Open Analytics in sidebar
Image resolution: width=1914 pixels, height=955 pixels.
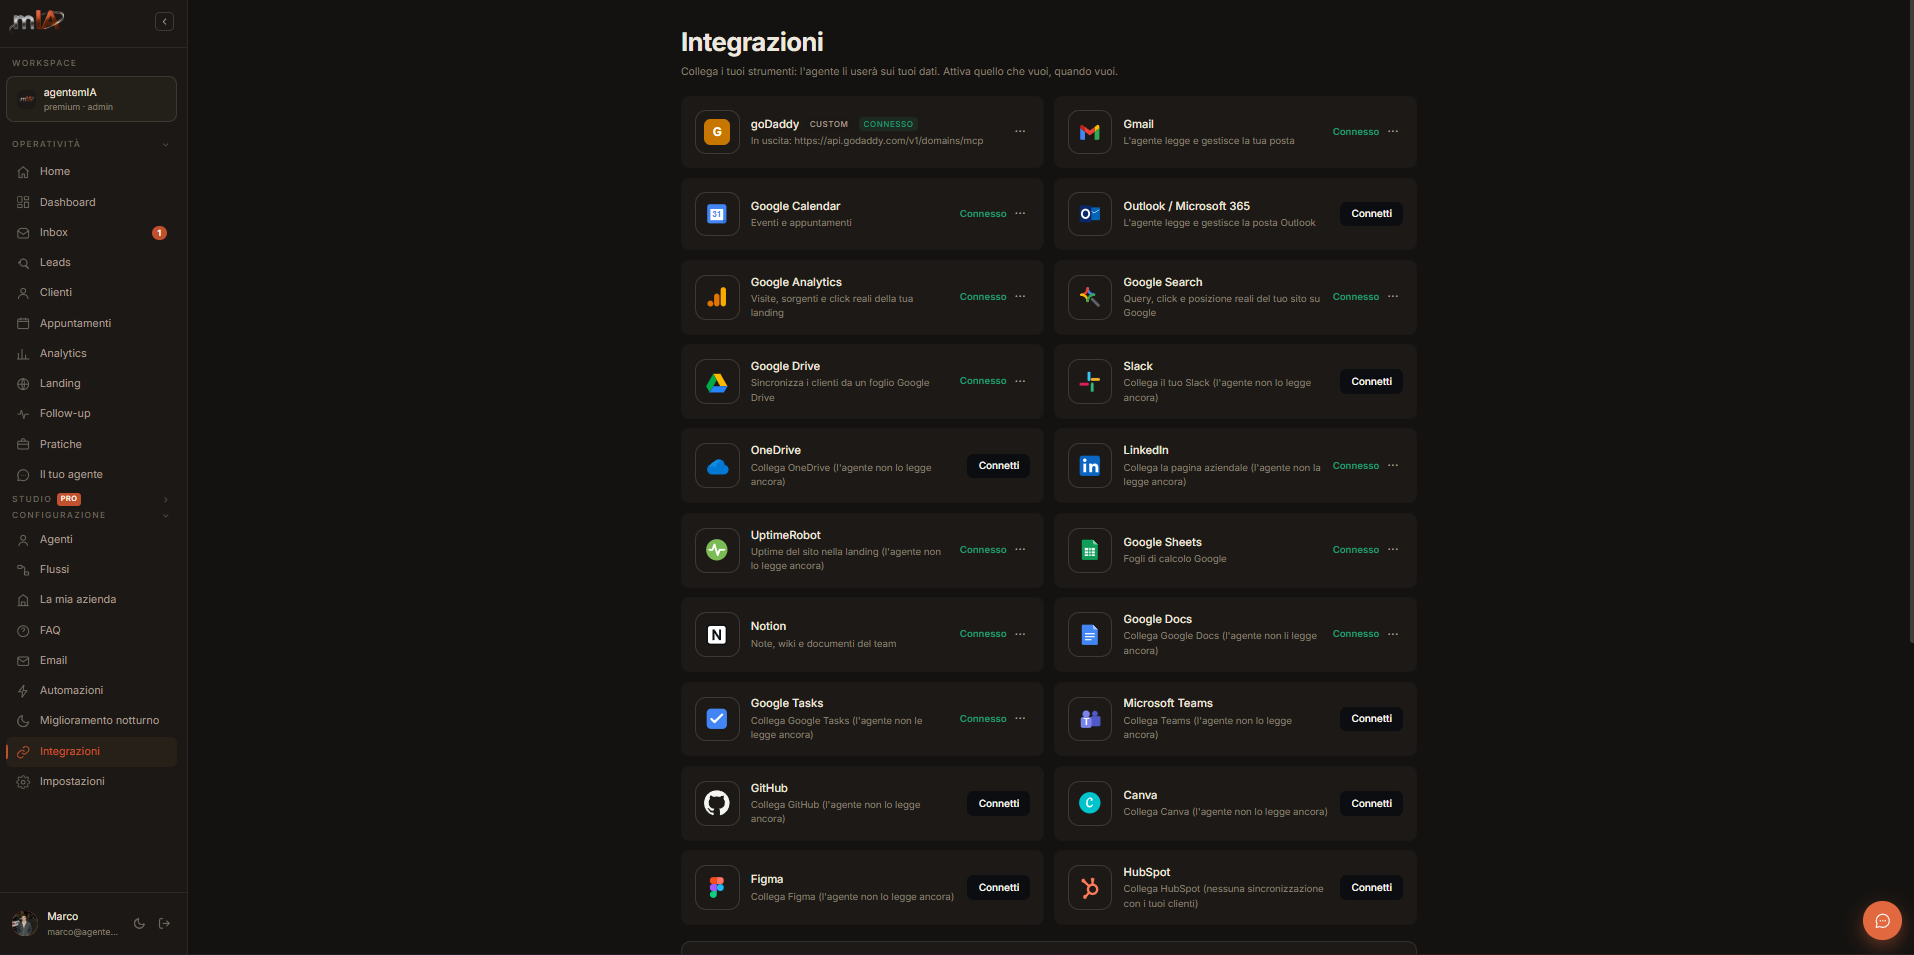91,353
